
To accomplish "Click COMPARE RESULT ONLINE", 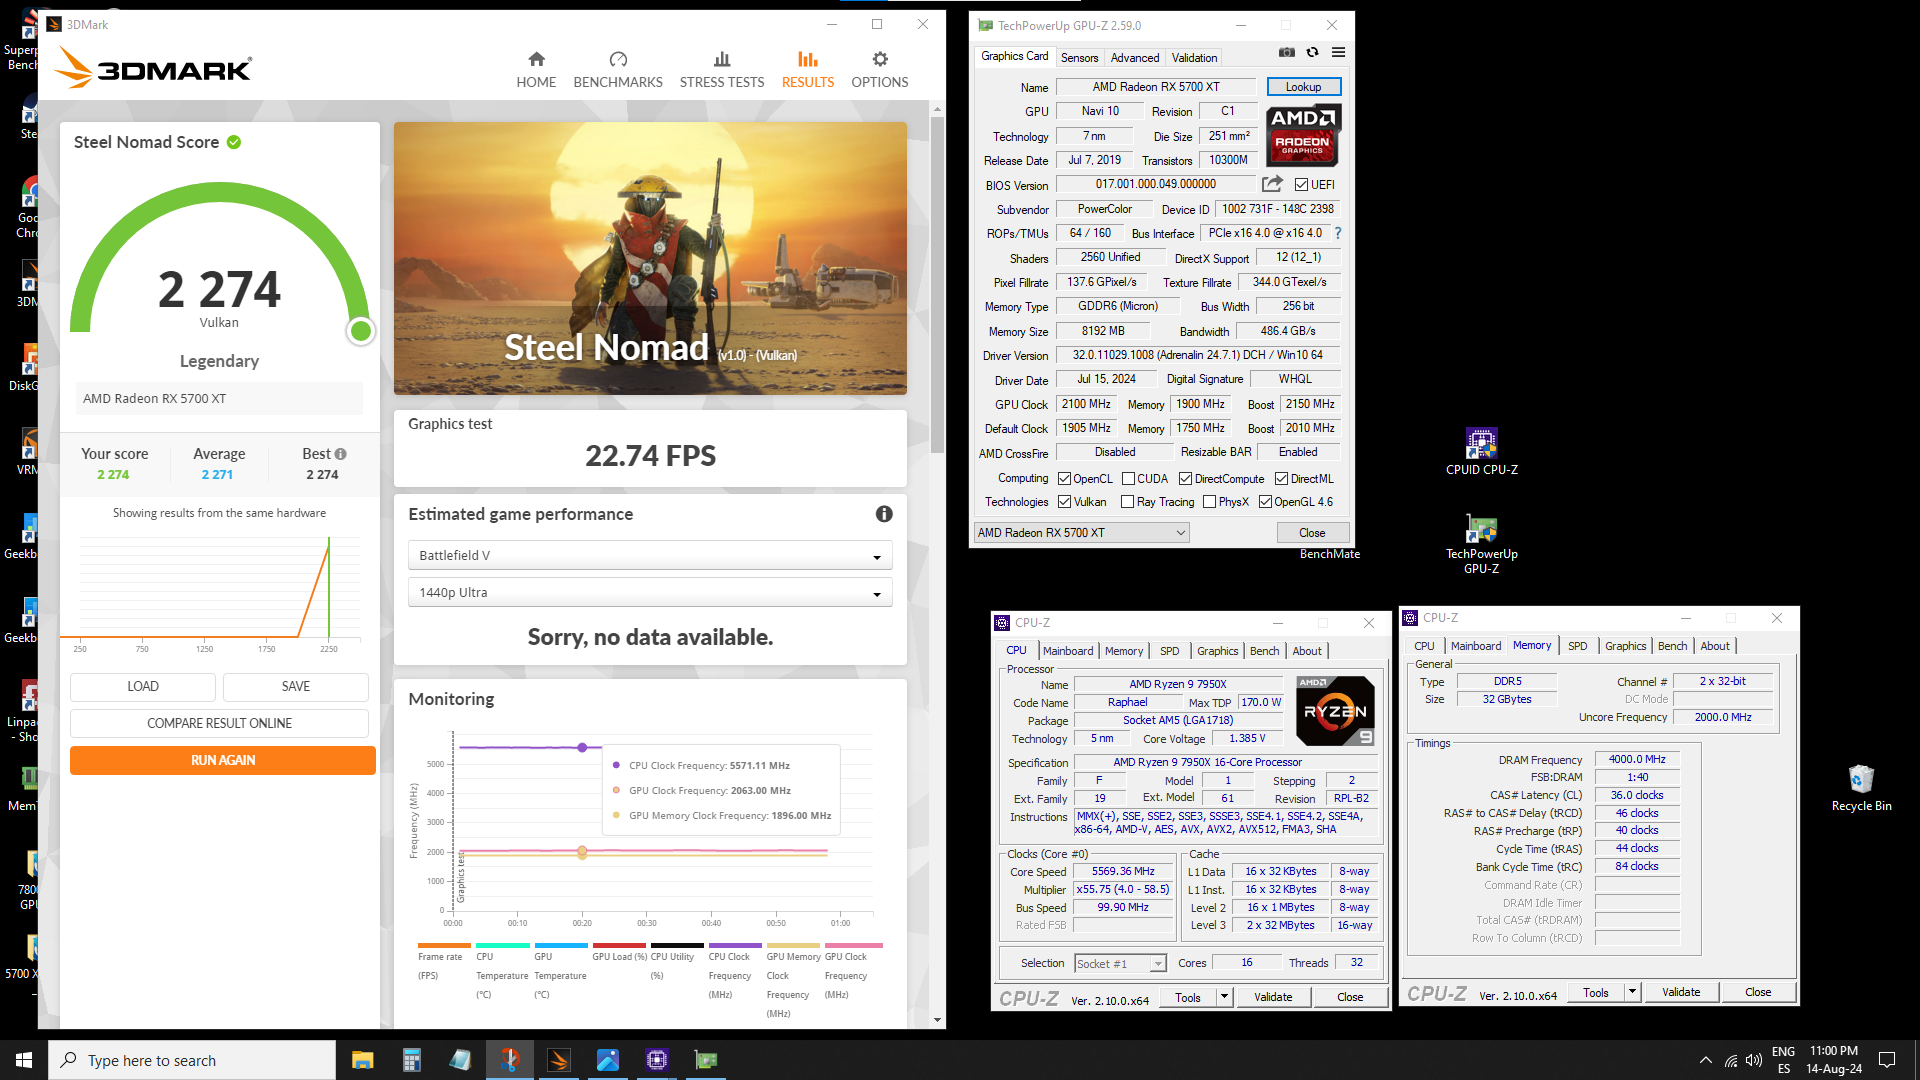I will pyautogui.click(x=219, y=724).
